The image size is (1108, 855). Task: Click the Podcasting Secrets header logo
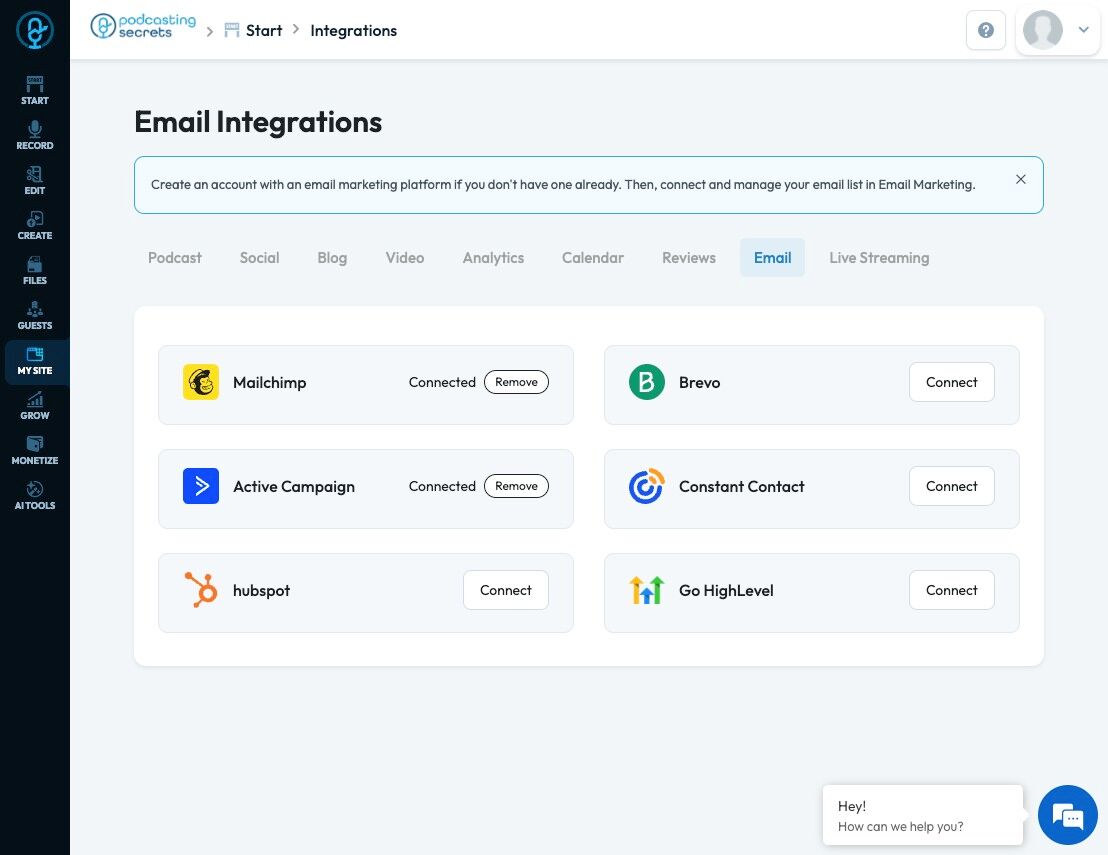143,26
